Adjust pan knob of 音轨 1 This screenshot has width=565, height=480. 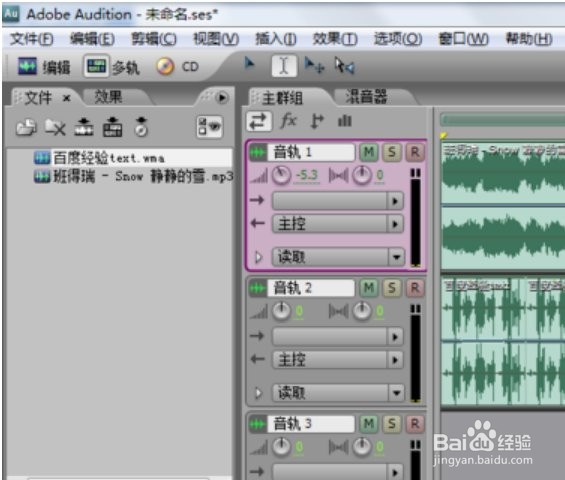tap(362, 175)
